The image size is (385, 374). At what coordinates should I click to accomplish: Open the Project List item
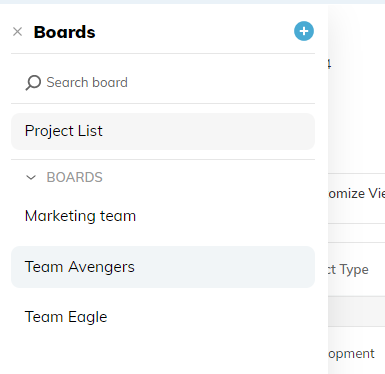(163, 131)
